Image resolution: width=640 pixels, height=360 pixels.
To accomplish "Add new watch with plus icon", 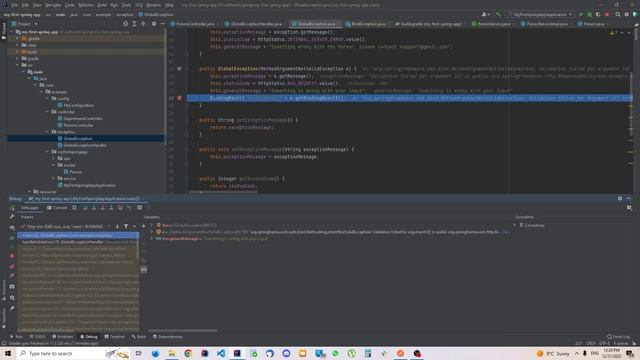I will (144, 226).
